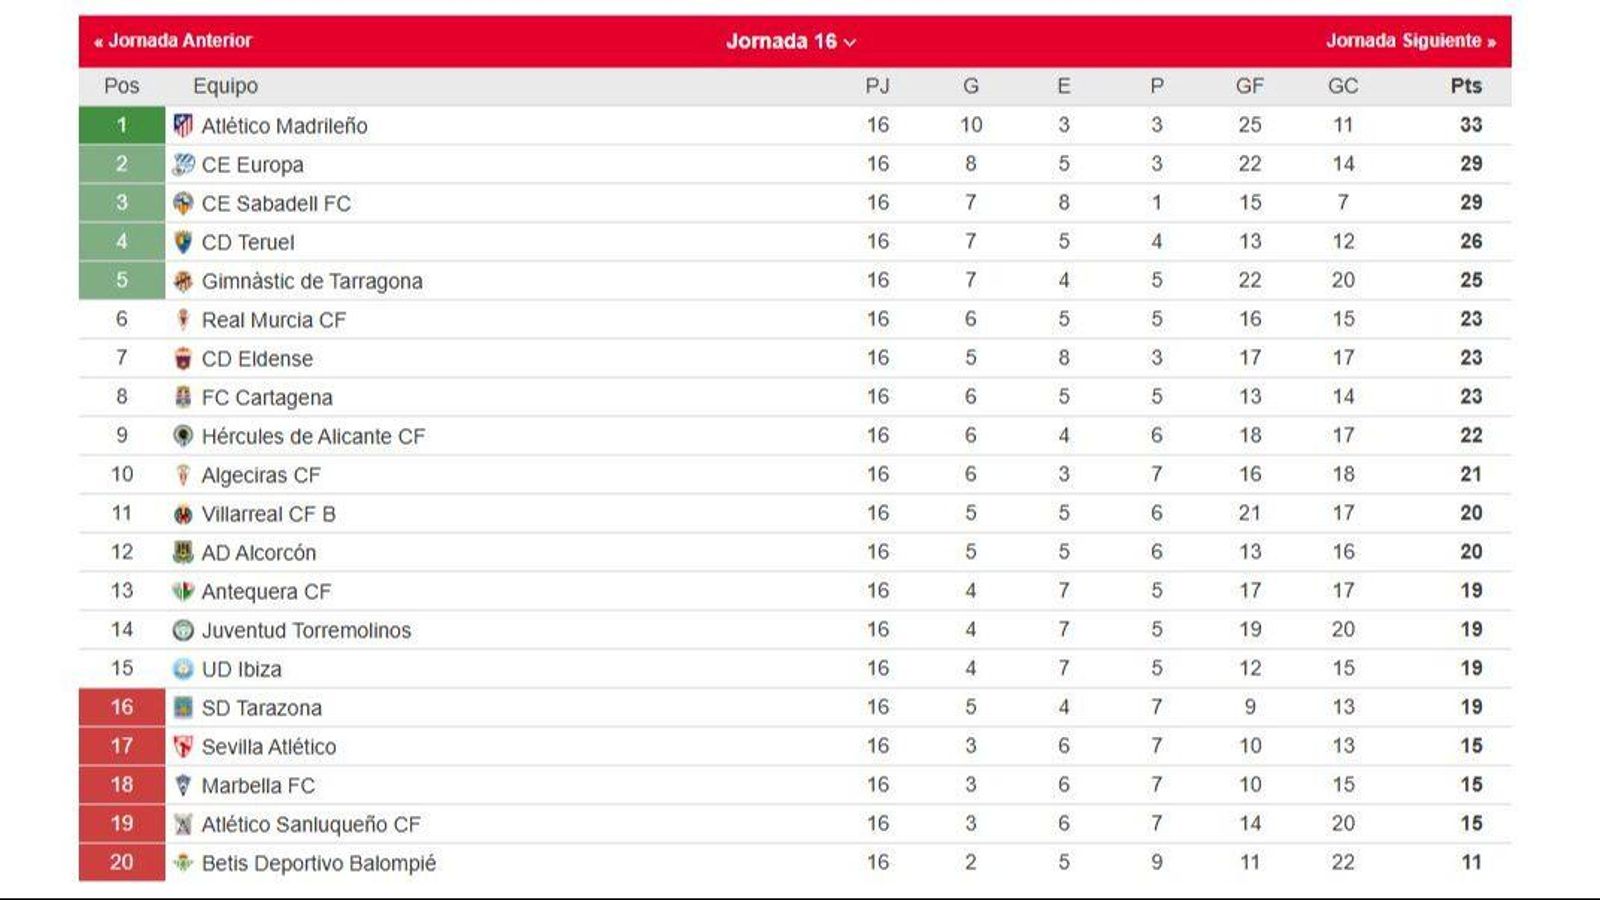Screen dimensions: 1600x900
Task: Click the Gimnàstic de Tarragona crest
Action: 185,281
